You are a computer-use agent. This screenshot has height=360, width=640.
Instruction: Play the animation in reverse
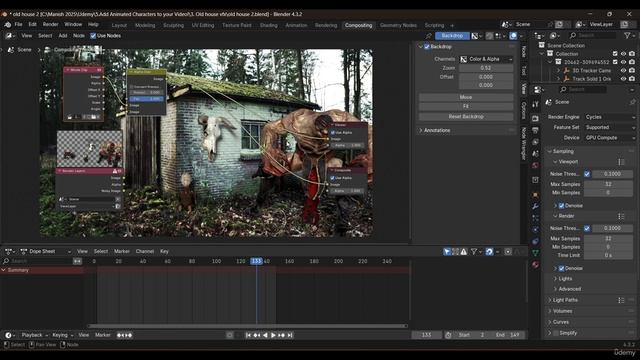265,335
